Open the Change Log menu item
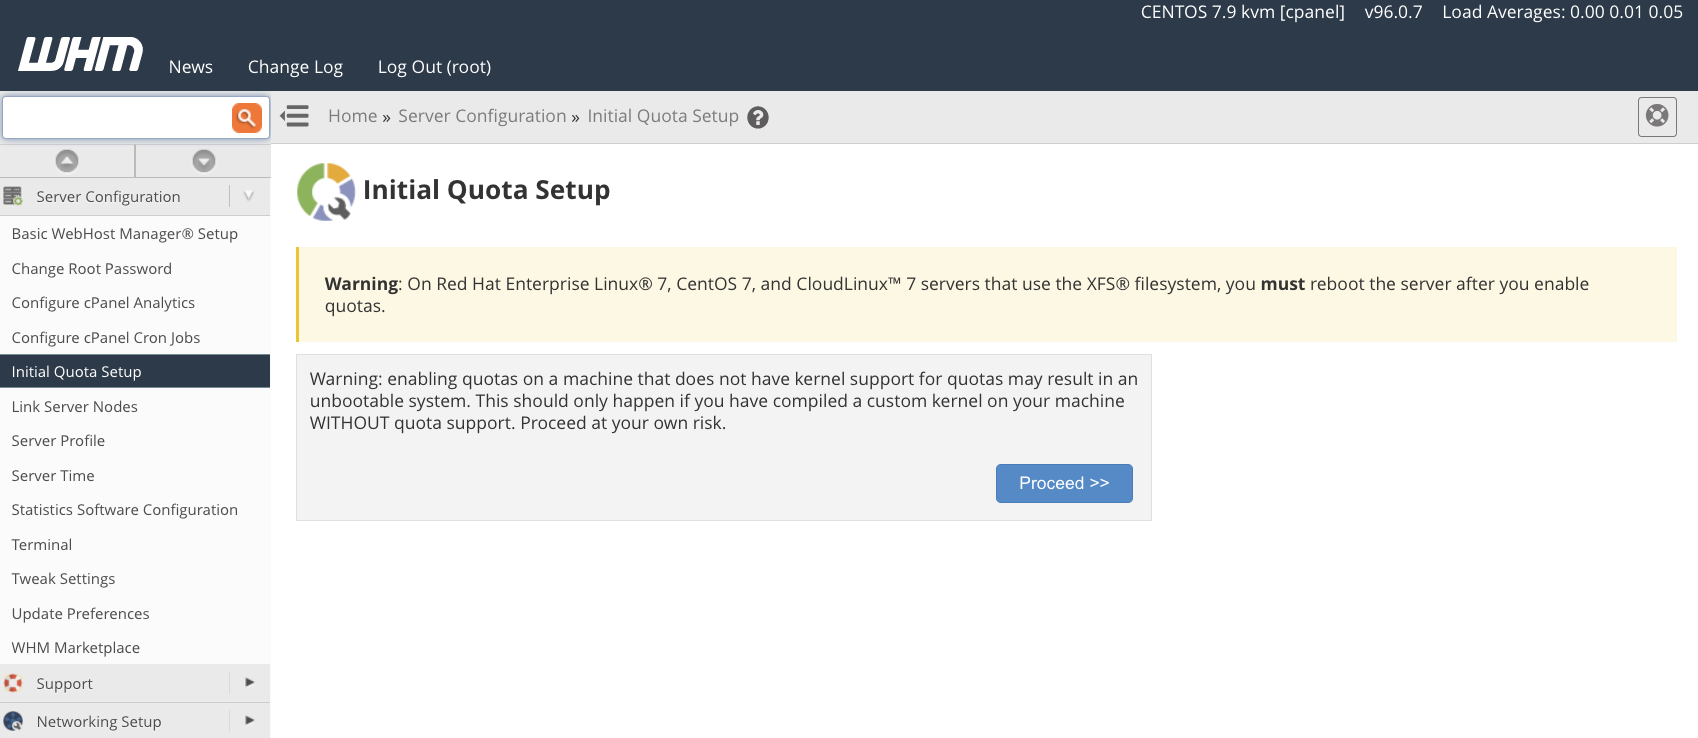The height and width of the screenshot is (738, 1698). point(295,67)
